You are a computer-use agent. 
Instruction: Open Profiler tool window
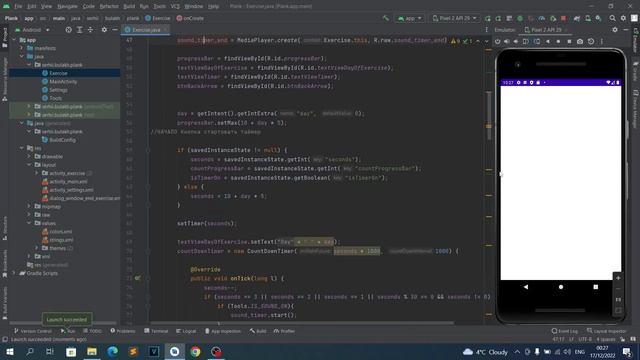point(284,331)
